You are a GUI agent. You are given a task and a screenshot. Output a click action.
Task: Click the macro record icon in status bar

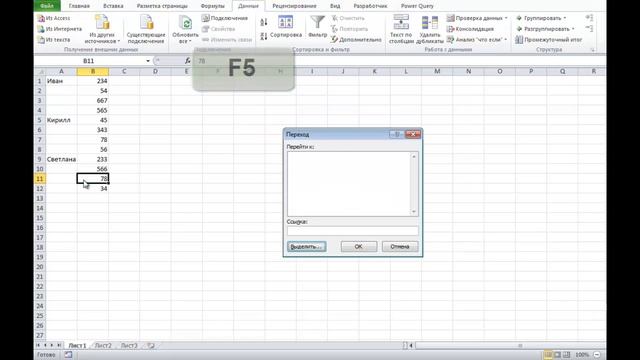pos(68,355)
